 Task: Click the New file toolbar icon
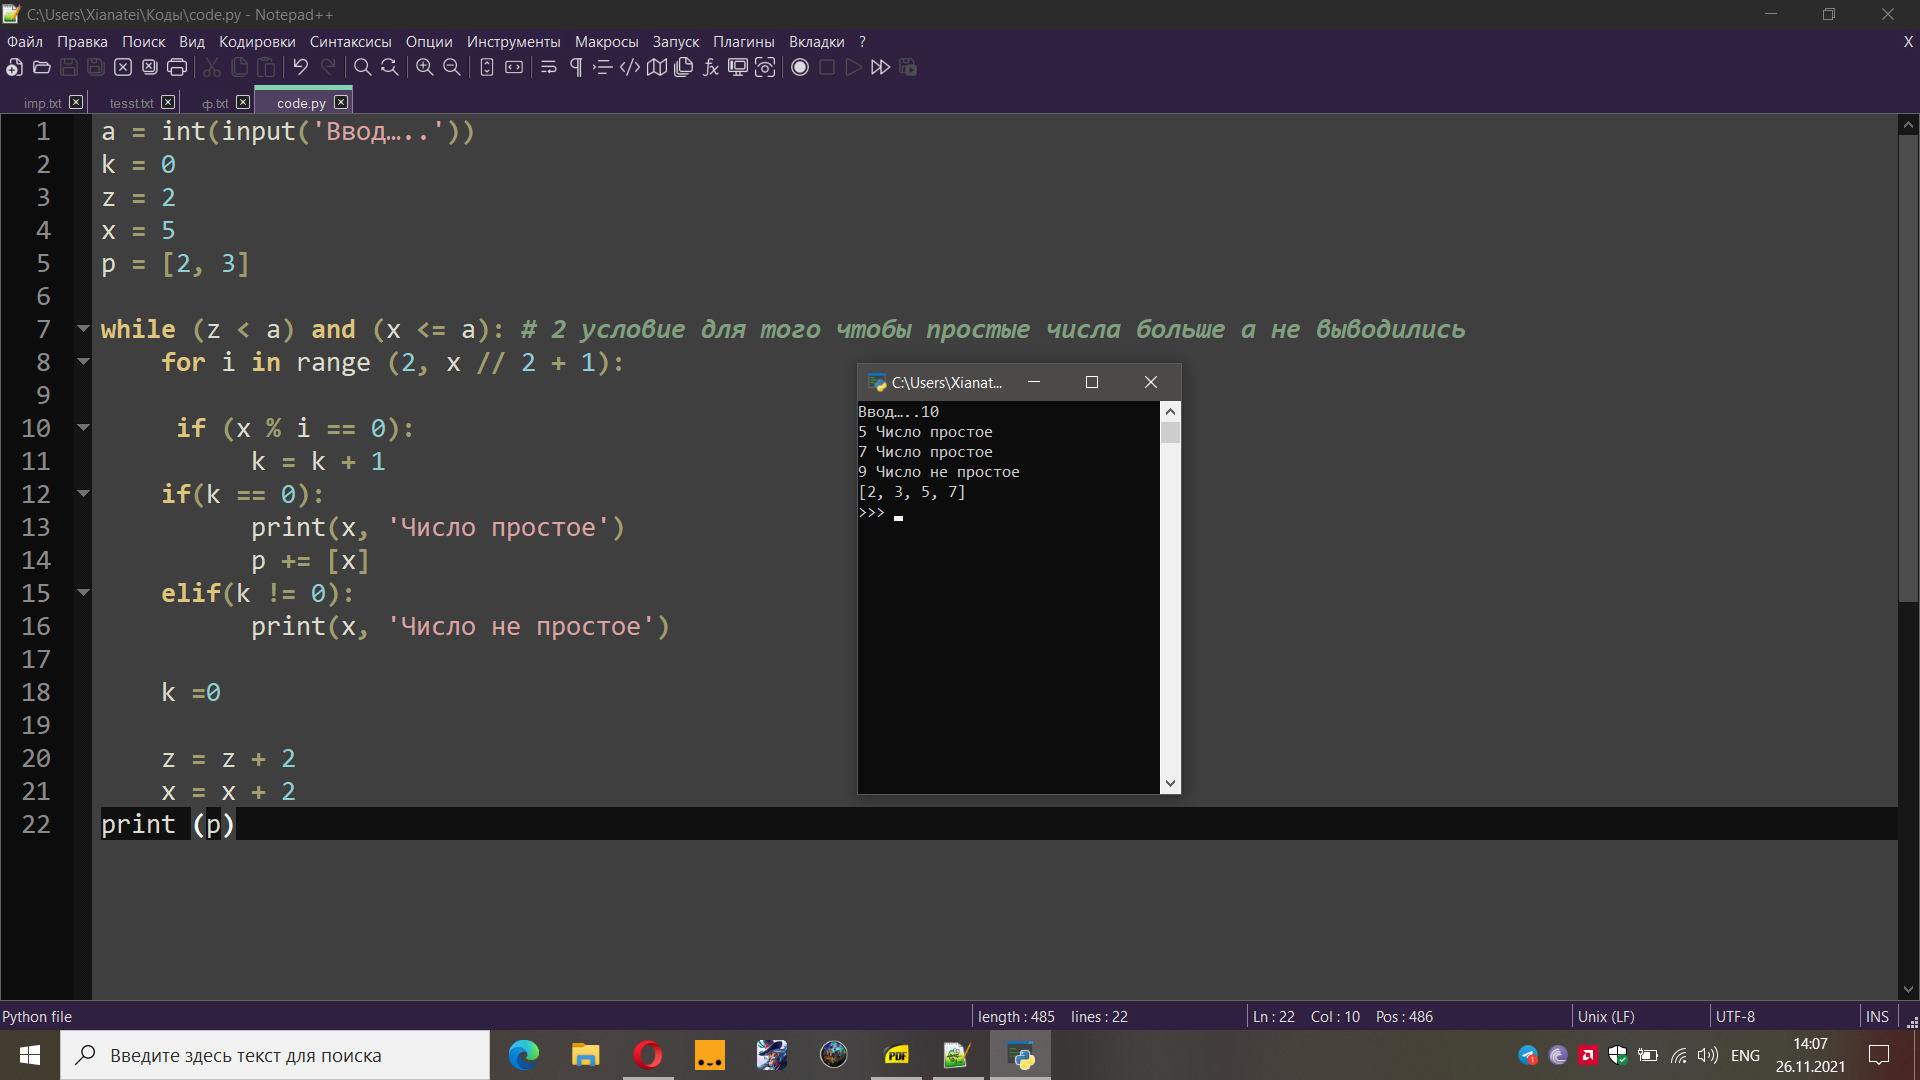14,67
